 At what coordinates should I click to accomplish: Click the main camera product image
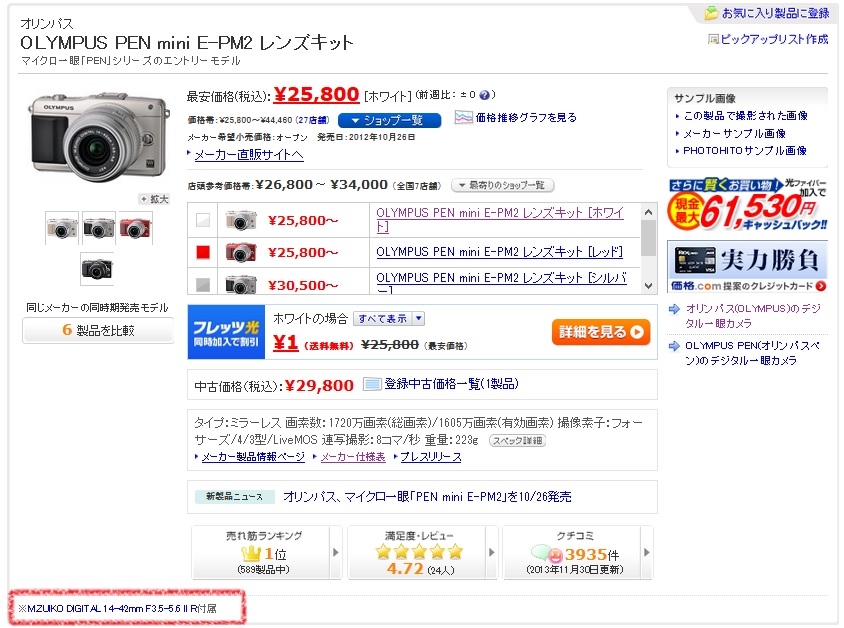pos(99,137)
